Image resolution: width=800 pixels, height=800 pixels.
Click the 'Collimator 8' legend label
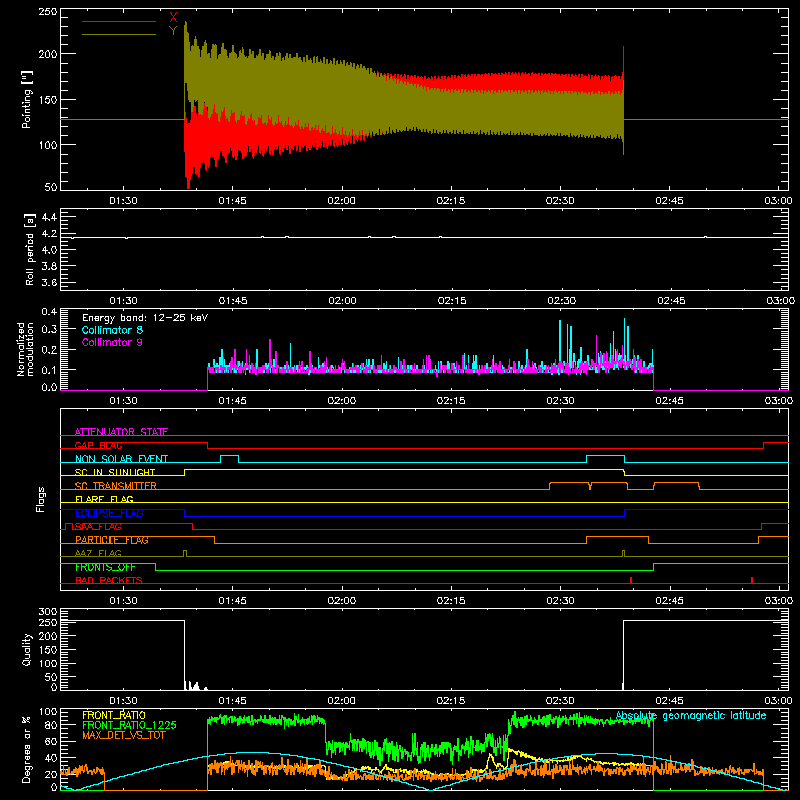112,330
